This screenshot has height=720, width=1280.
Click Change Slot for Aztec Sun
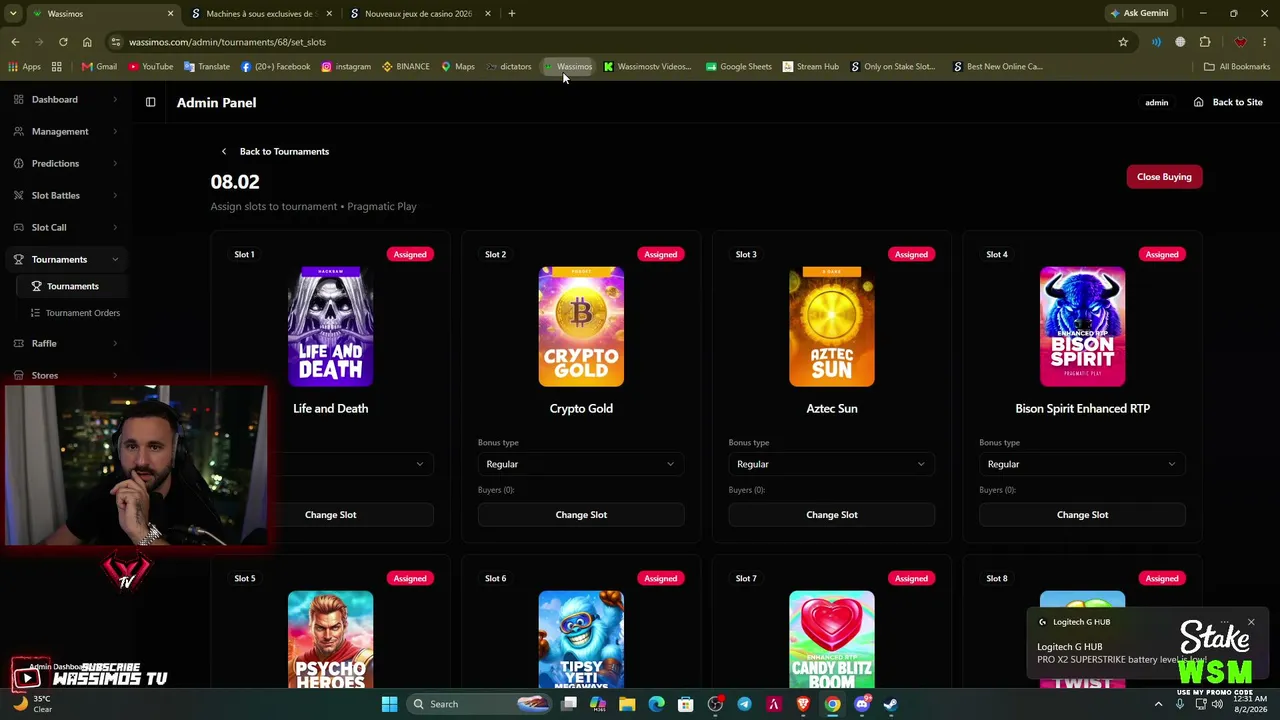[x=832, y=515]
